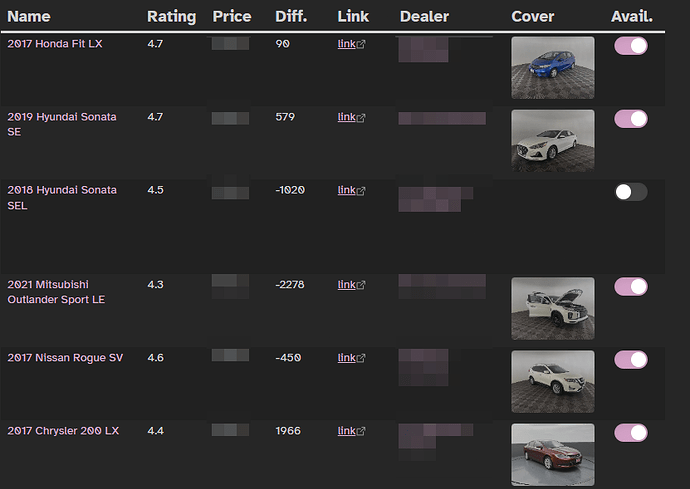Open the white Nissan Rogue cover photo
690x489 pixels.
click(553, 382)
